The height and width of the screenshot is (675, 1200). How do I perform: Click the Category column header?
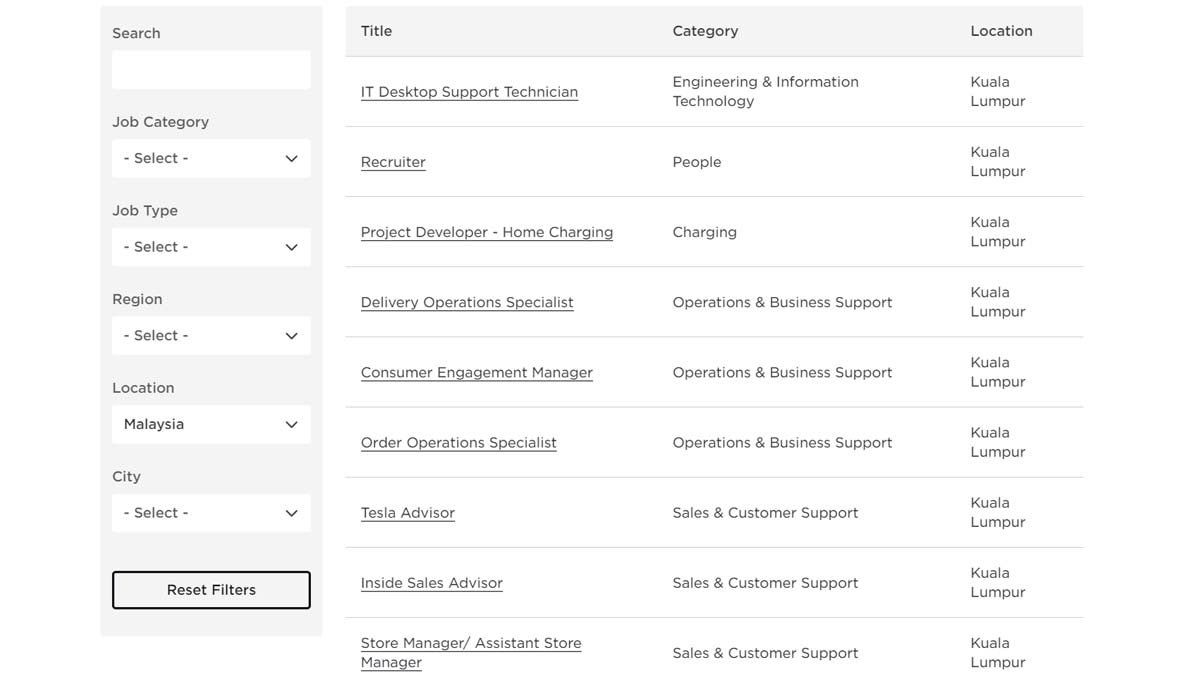(x=705, y=31)
